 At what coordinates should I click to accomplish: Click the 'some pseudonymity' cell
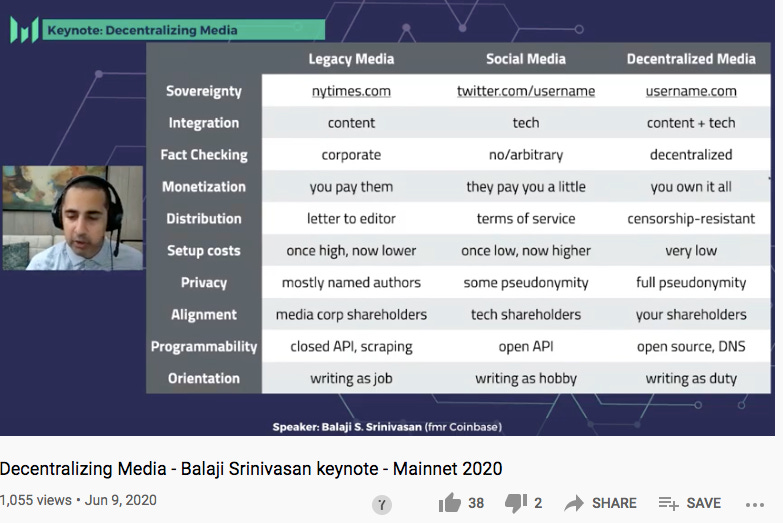[526, 283]
